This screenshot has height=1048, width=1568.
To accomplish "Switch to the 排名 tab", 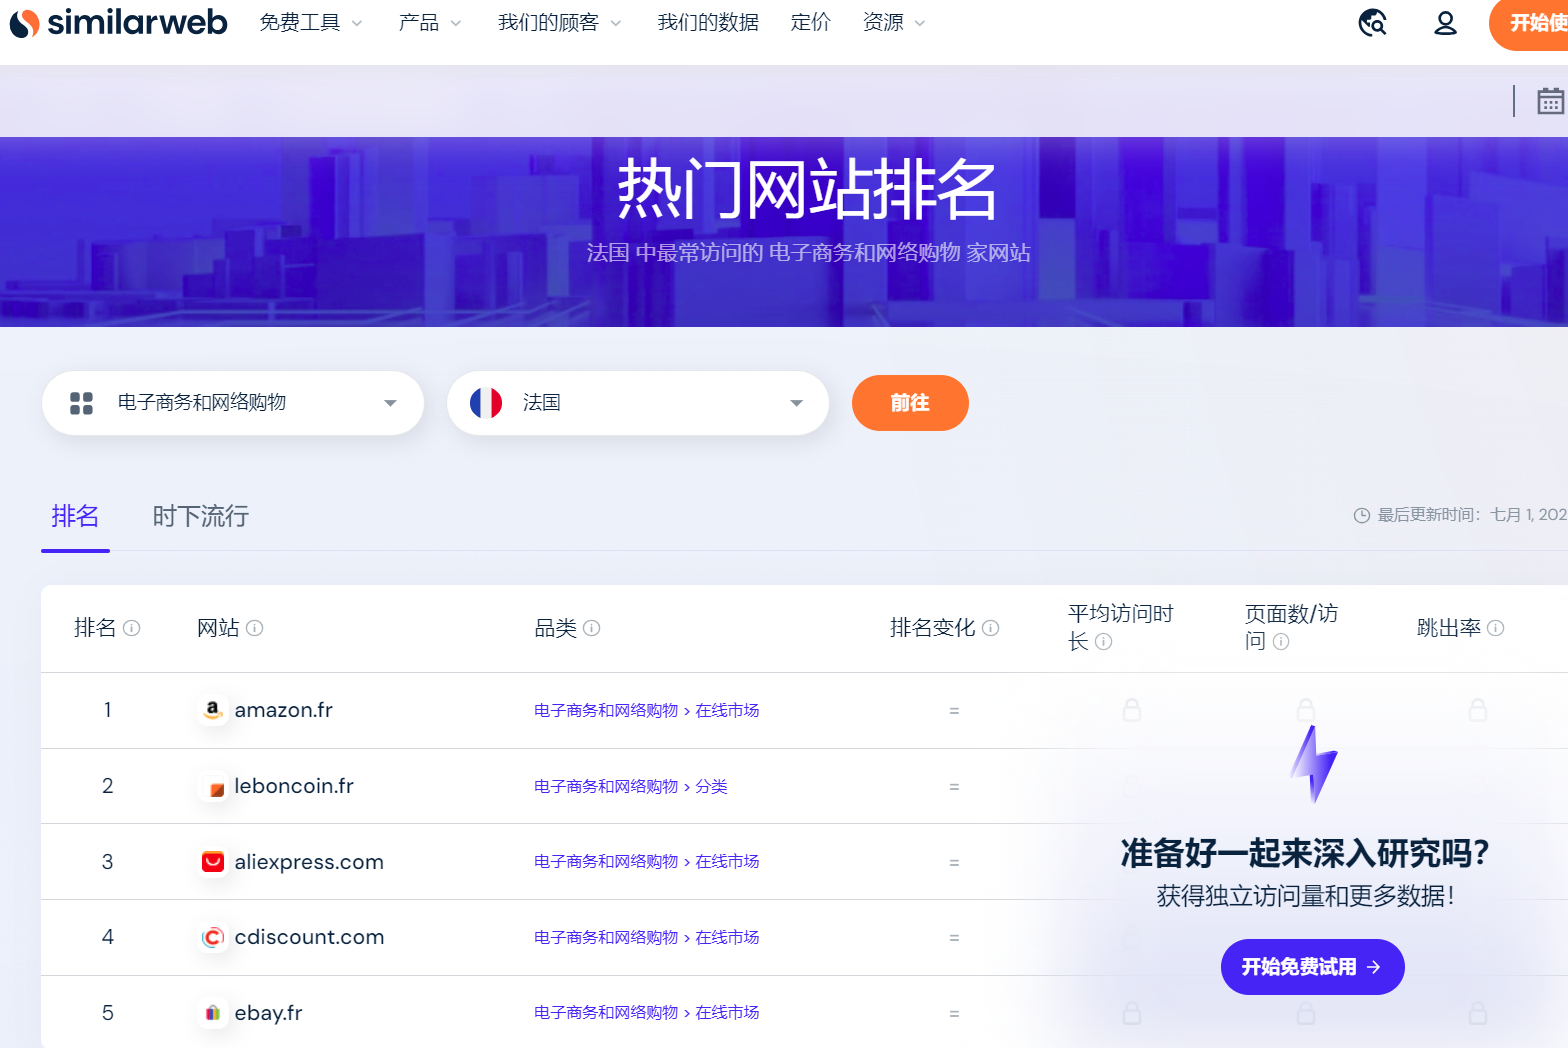I will 75,516.
